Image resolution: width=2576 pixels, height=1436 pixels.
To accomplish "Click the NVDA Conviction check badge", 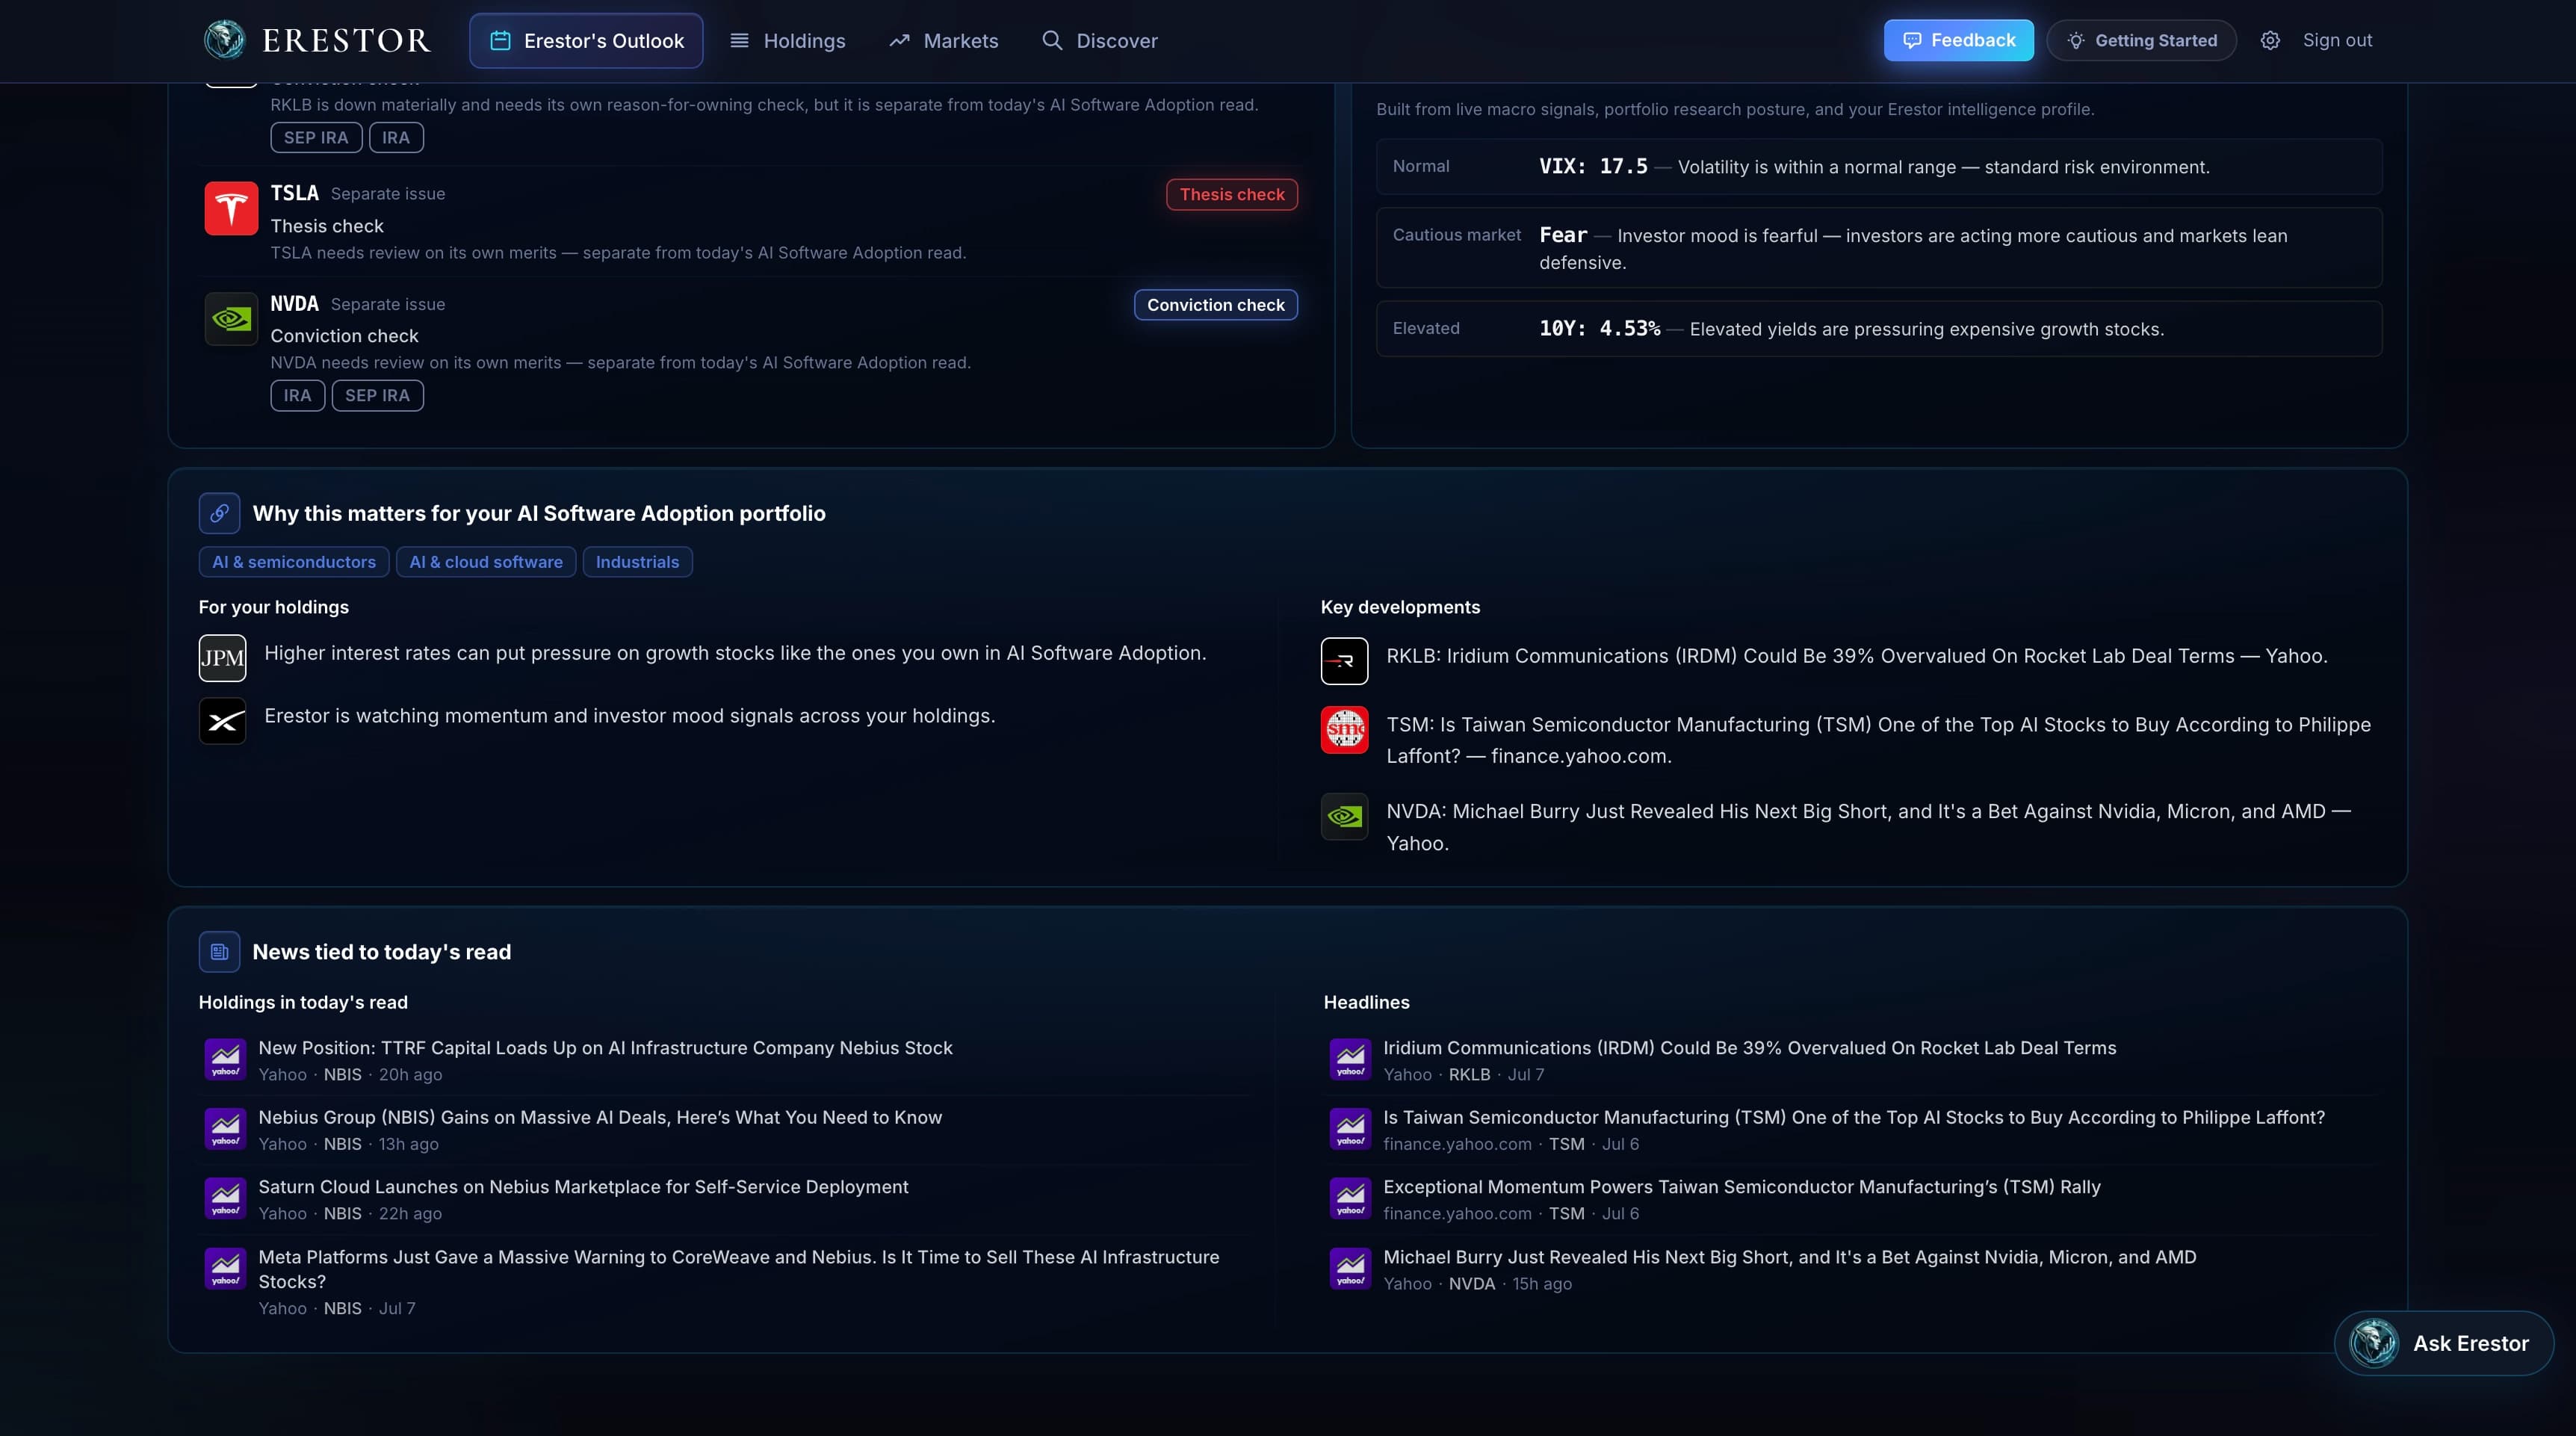I will (1215, 304).
